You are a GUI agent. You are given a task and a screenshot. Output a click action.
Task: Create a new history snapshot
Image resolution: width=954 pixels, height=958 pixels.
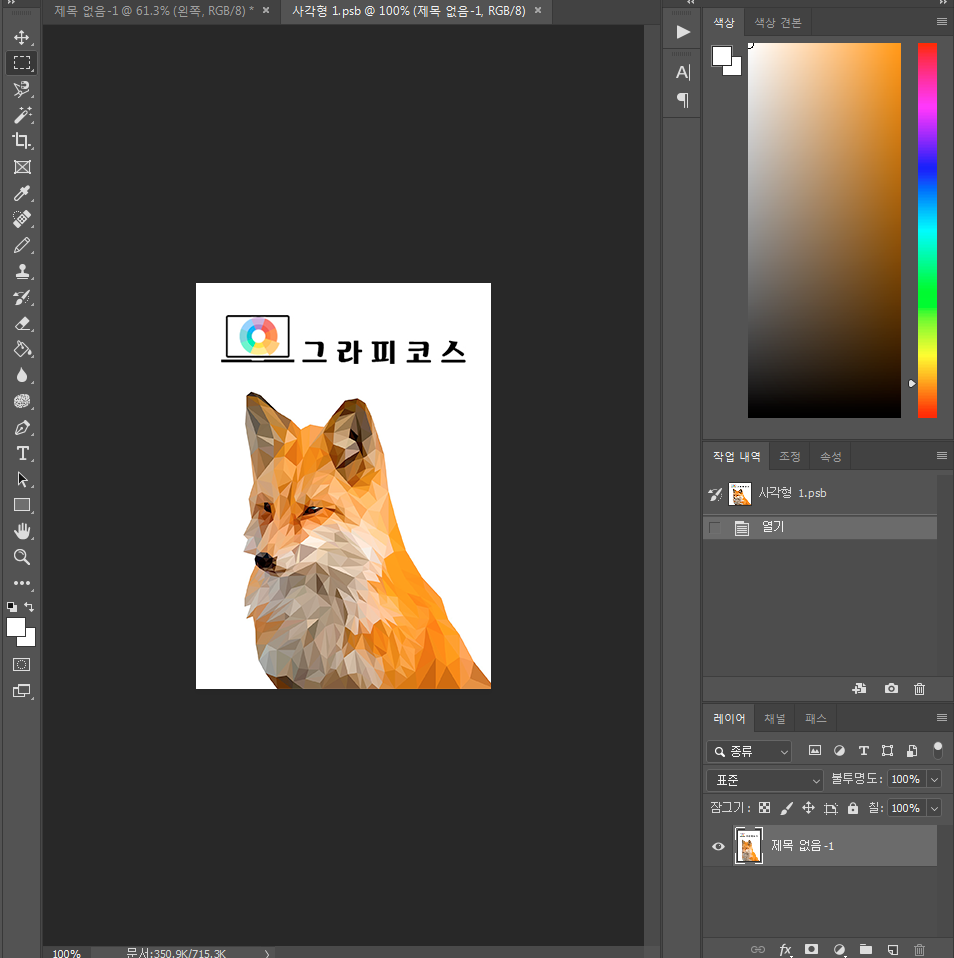point(891,689)
